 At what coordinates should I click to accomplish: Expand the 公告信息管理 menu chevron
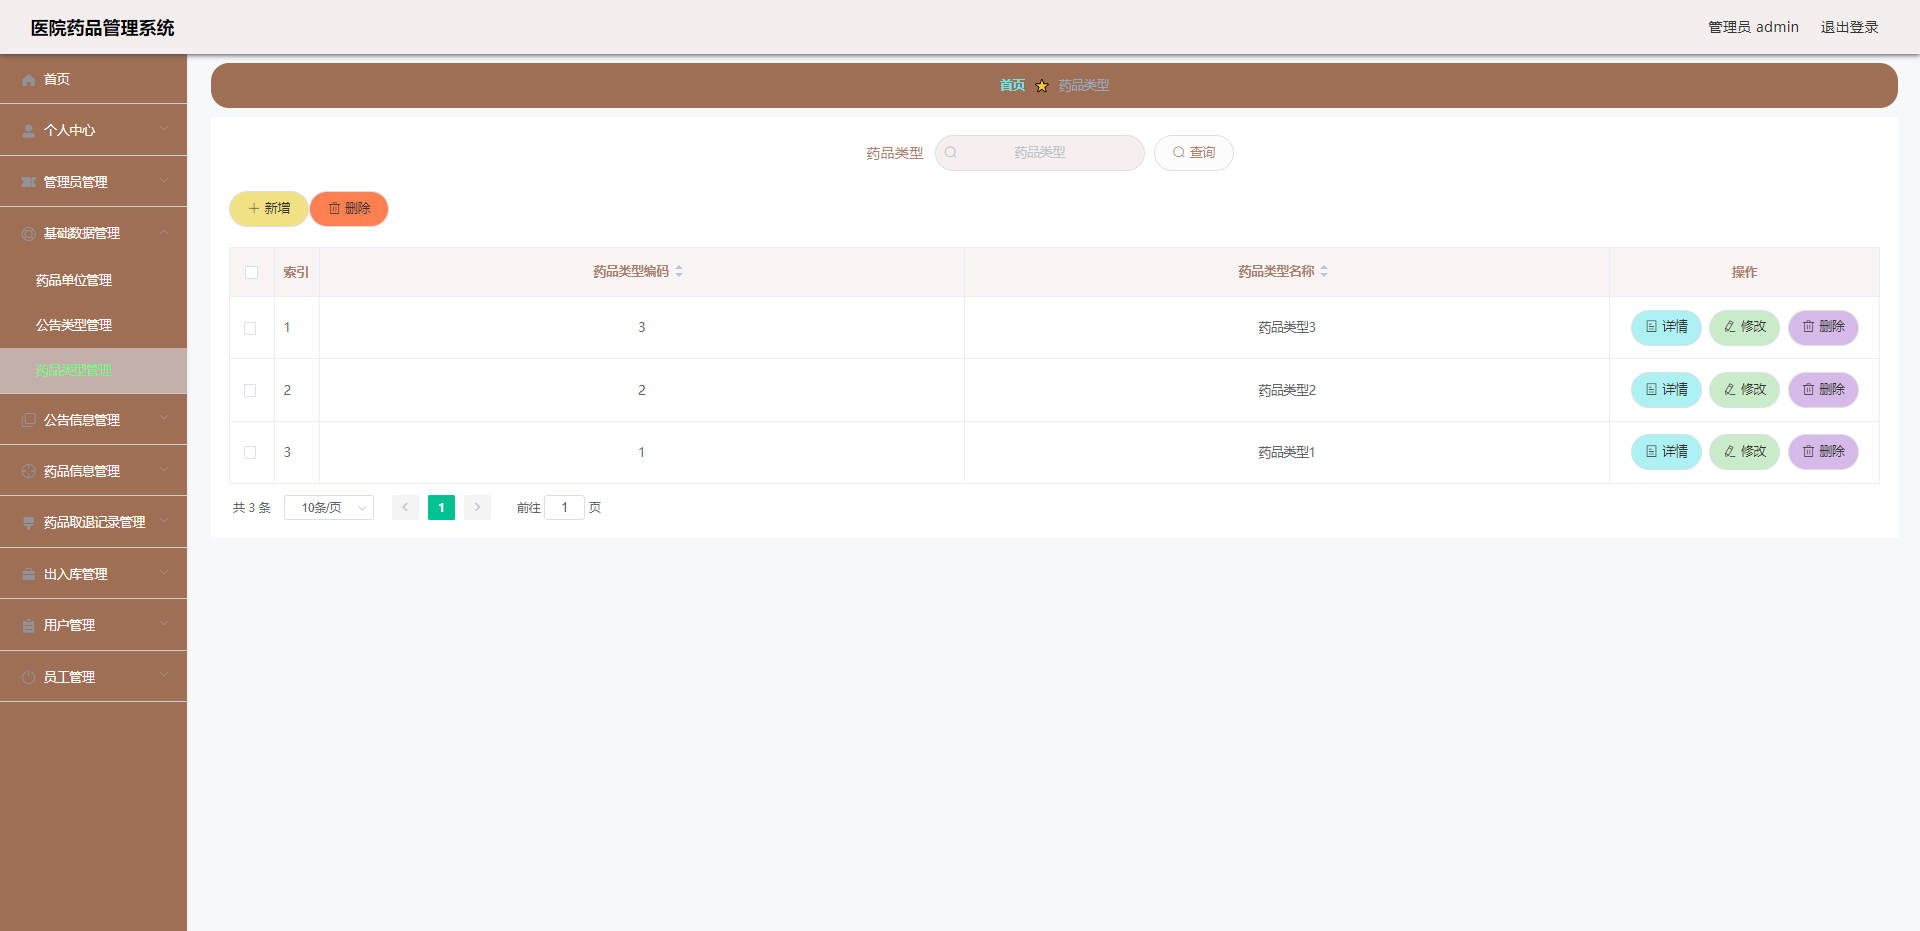click(x=164, y=419)
